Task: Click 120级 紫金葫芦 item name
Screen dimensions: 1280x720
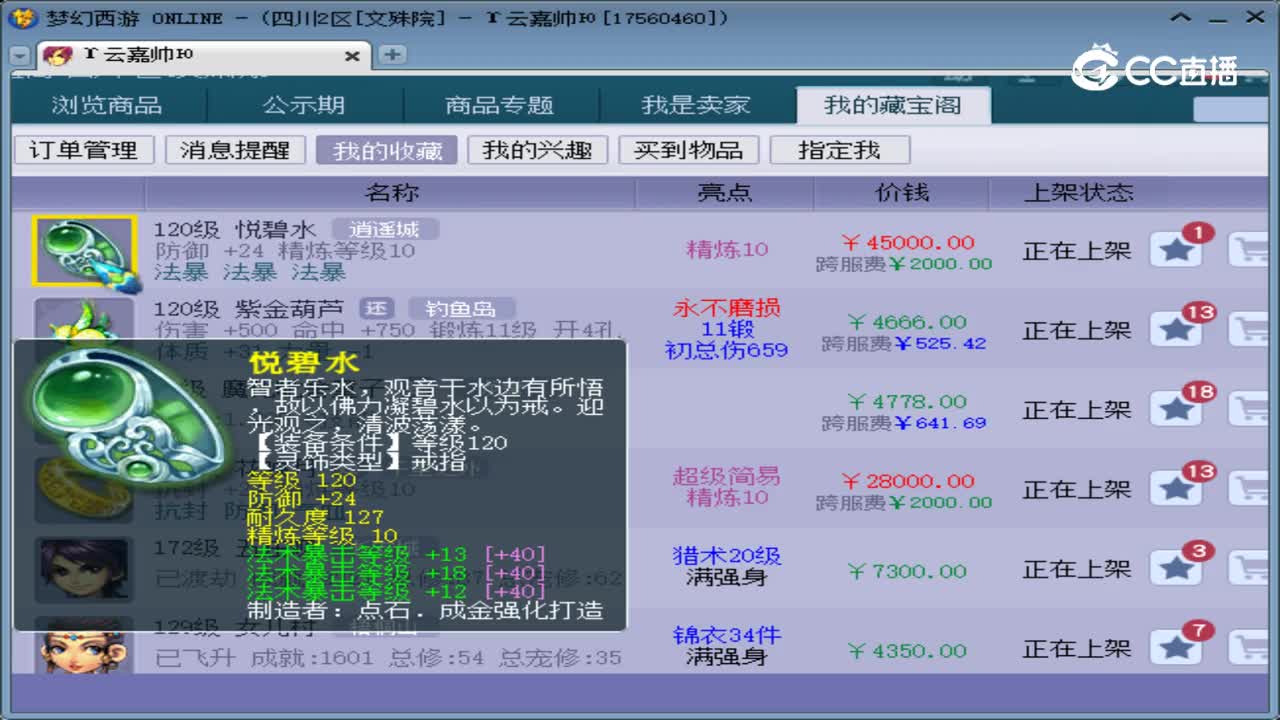Action: [248, 308]
